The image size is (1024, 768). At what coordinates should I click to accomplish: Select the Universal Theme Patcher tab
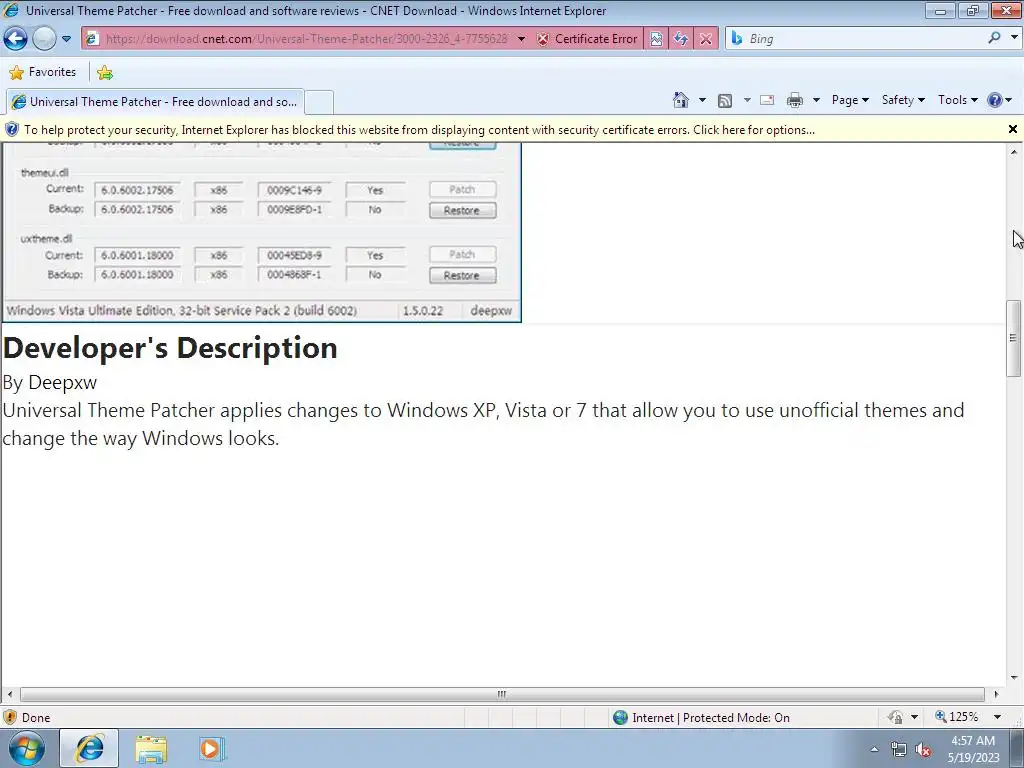(155, 102)
